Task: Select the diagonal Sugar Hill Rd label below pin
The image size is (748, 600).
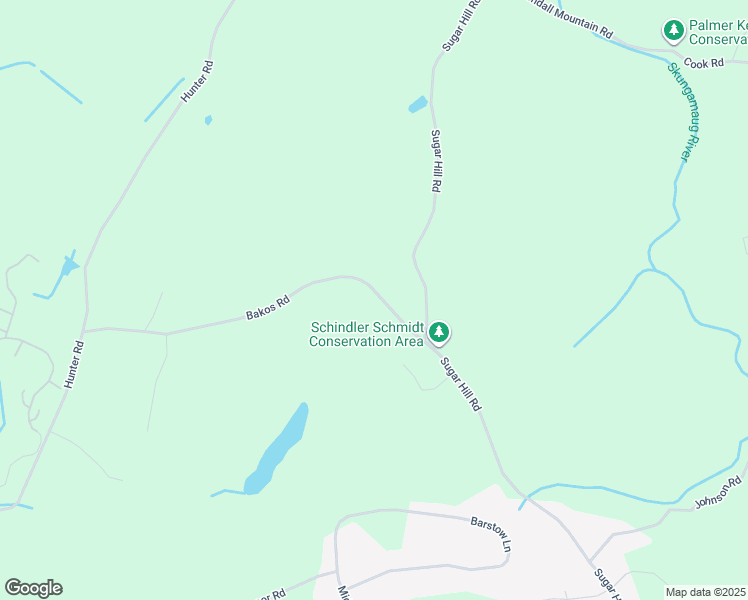Action: click(x=461, y=384)
